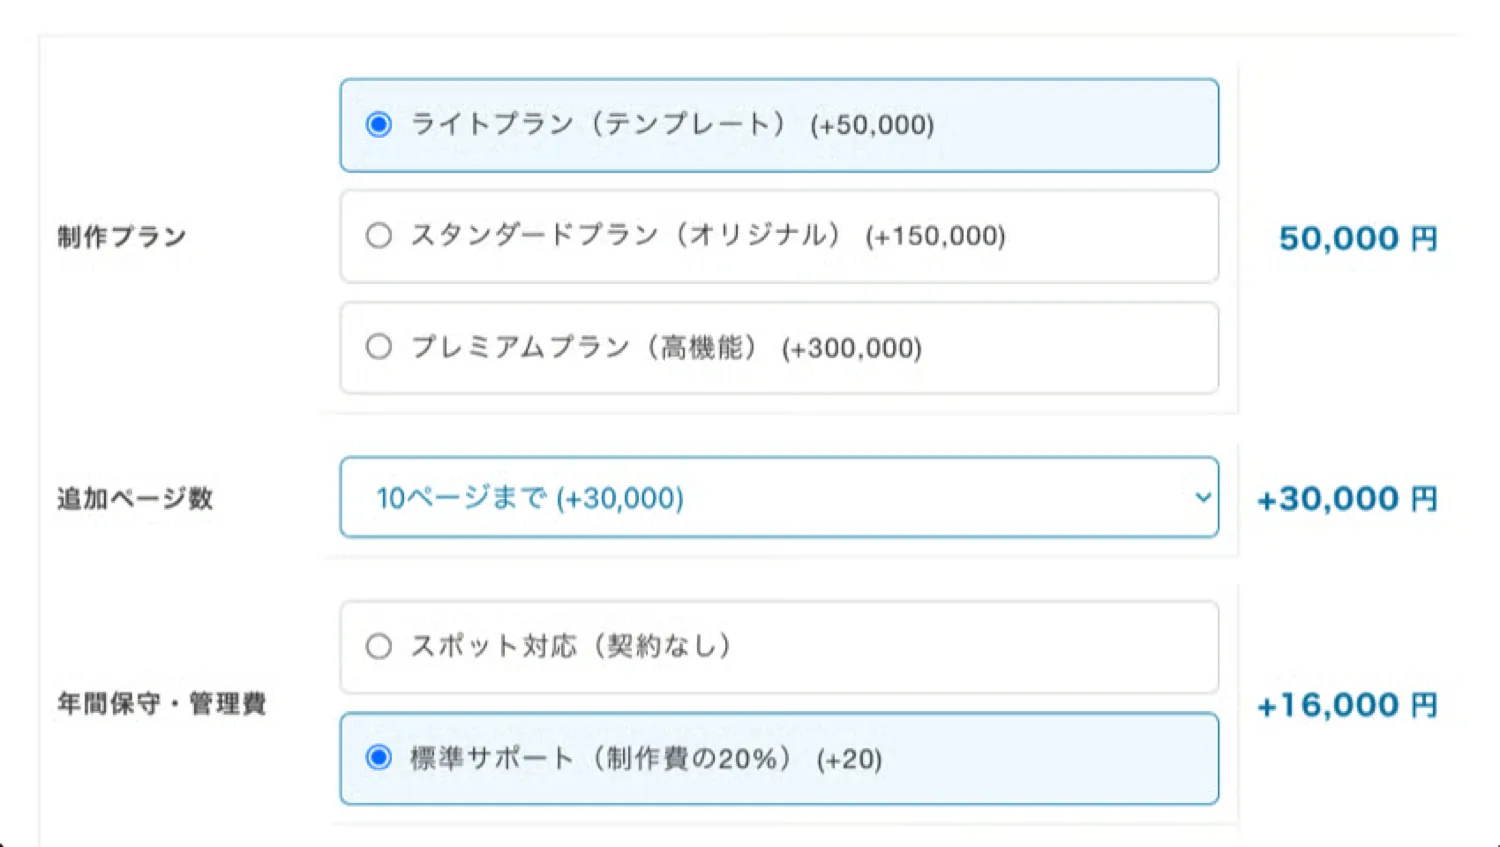Open the 10ページまで dropdown
This screenshot has height=847, width=1500.
(x=760, y=498)
